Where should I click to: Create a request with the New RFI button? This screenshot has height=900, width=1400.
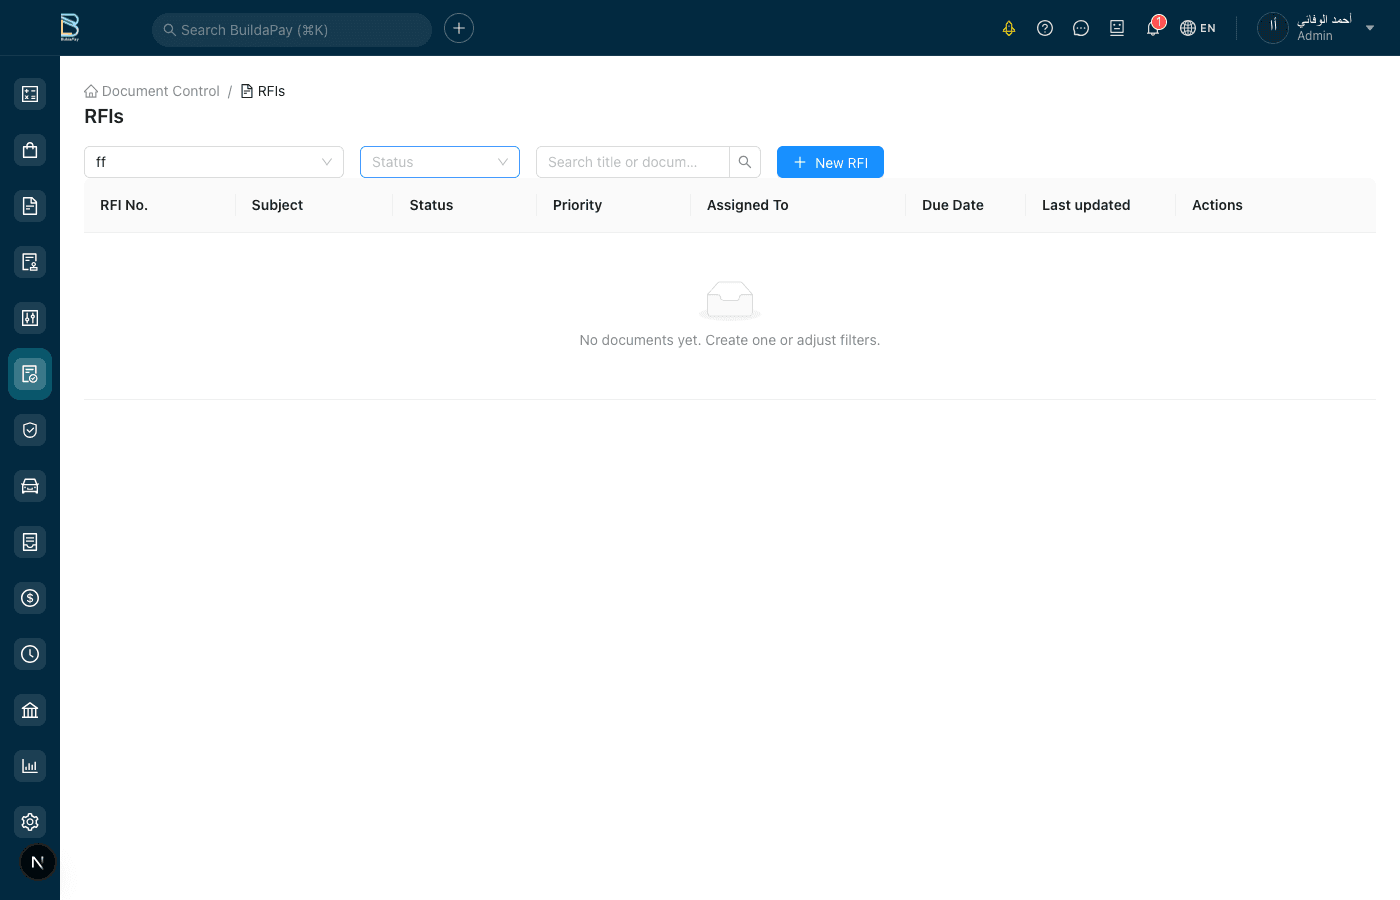[x=830, y=161]
